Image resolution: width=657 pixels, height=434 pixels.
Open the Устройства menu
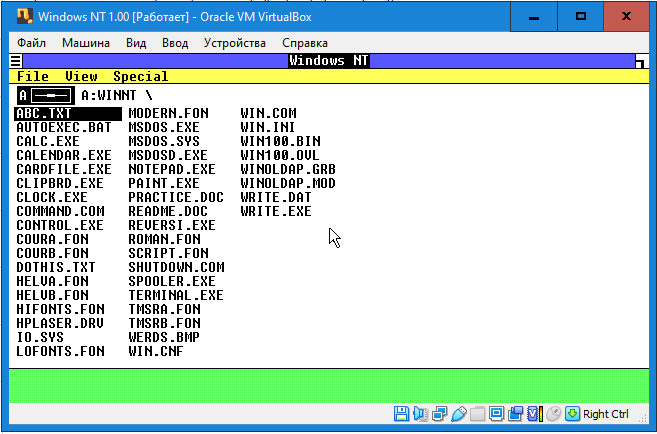click(234, 43)
